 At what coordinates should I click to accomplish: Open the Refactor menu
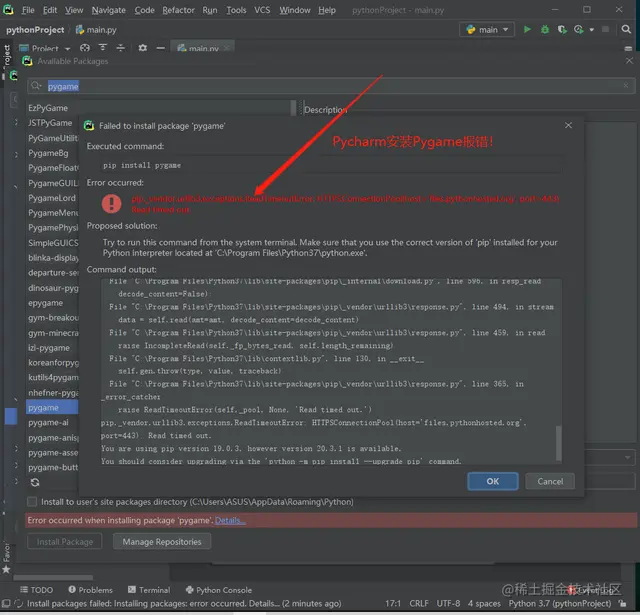tap(178, 10)
